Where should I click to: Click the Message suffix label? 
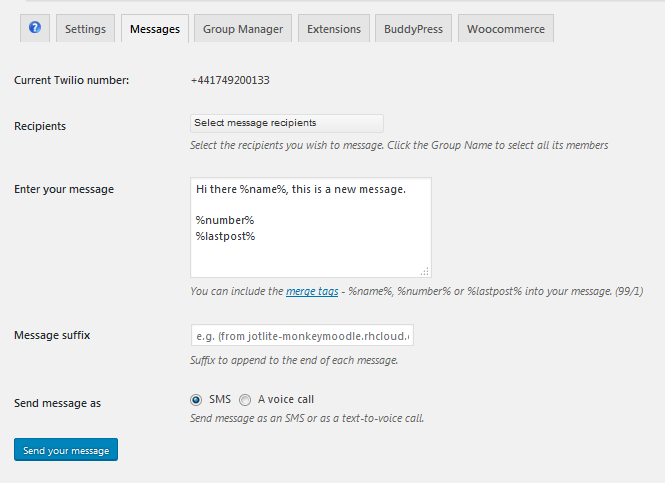pos(52,335)
